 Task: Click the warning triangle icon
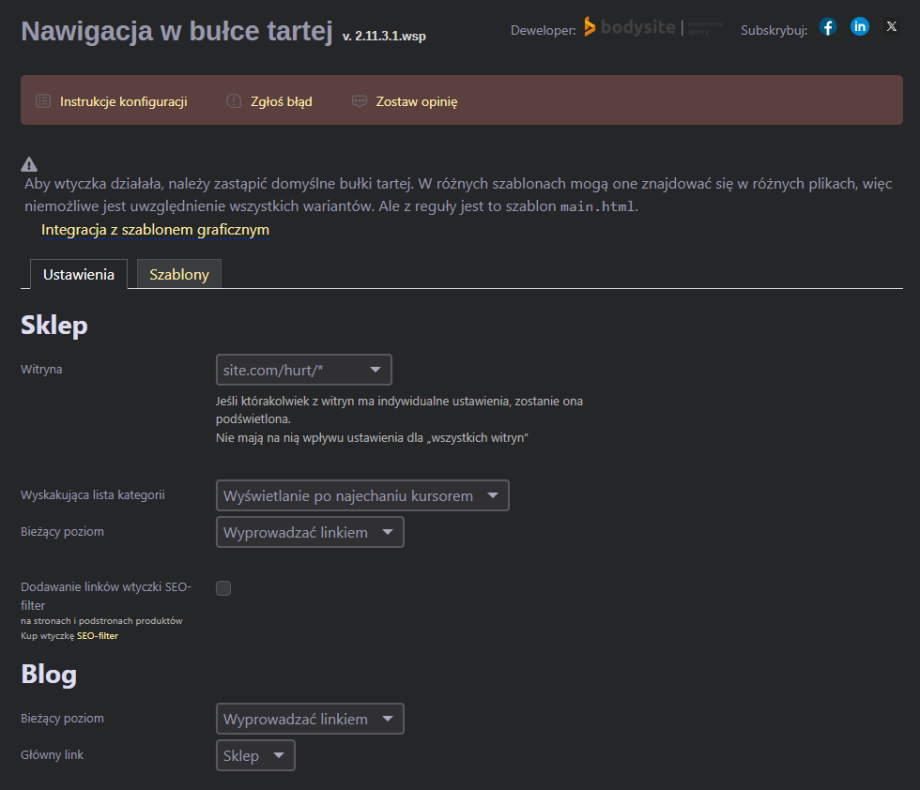coord(29,165)
